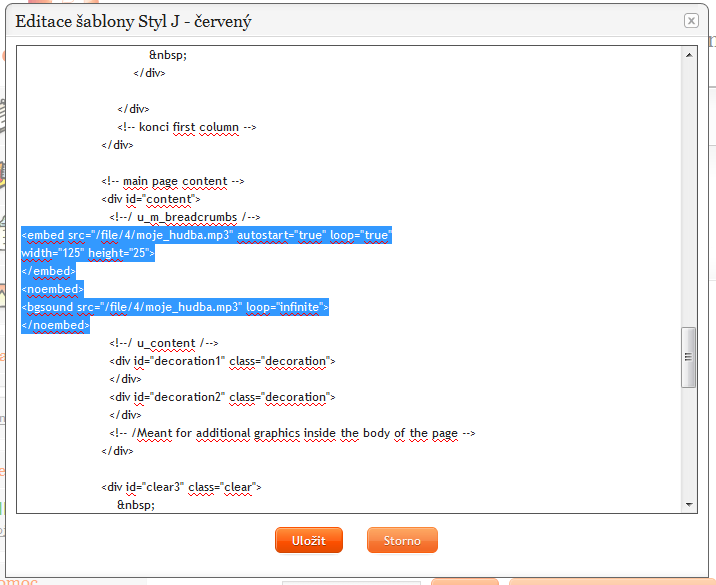Image resolution: width=716 pixels, height=585 pixels.
Task: Click the Uložit button
Action: click(308, 540)
